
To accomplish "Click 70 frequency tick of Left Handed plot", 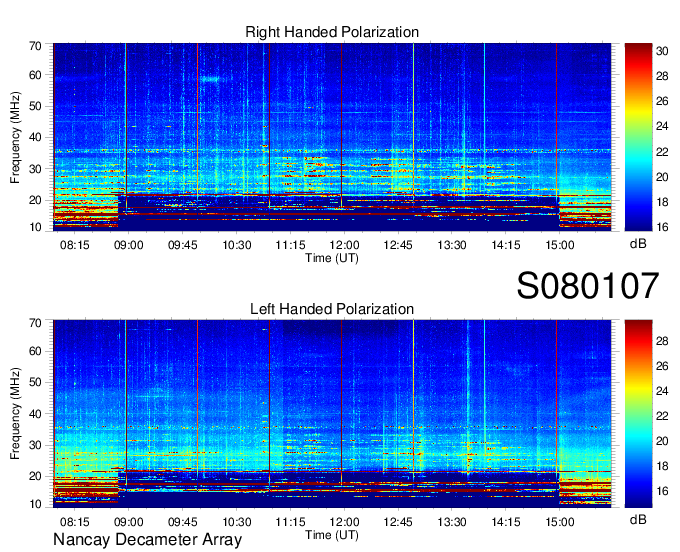I will [x=36, y=323].
